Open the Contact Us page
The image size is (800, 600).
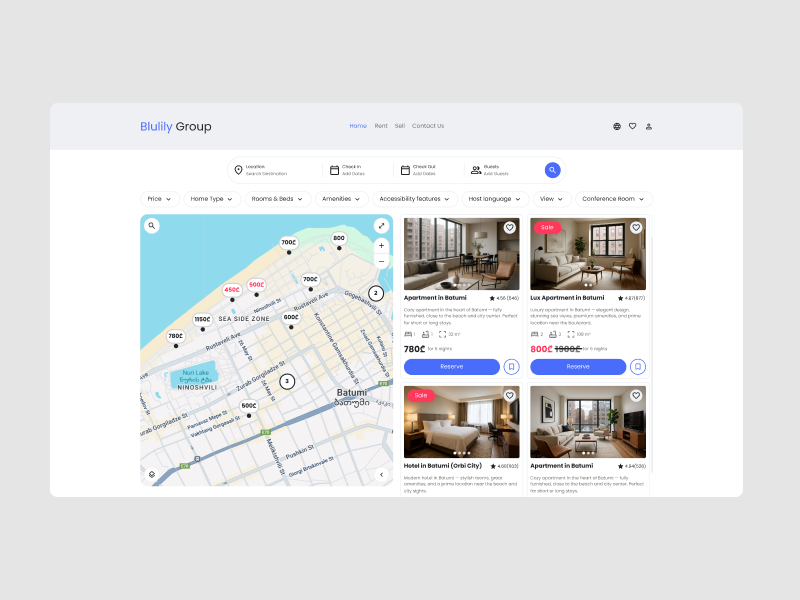click(428, 126)
